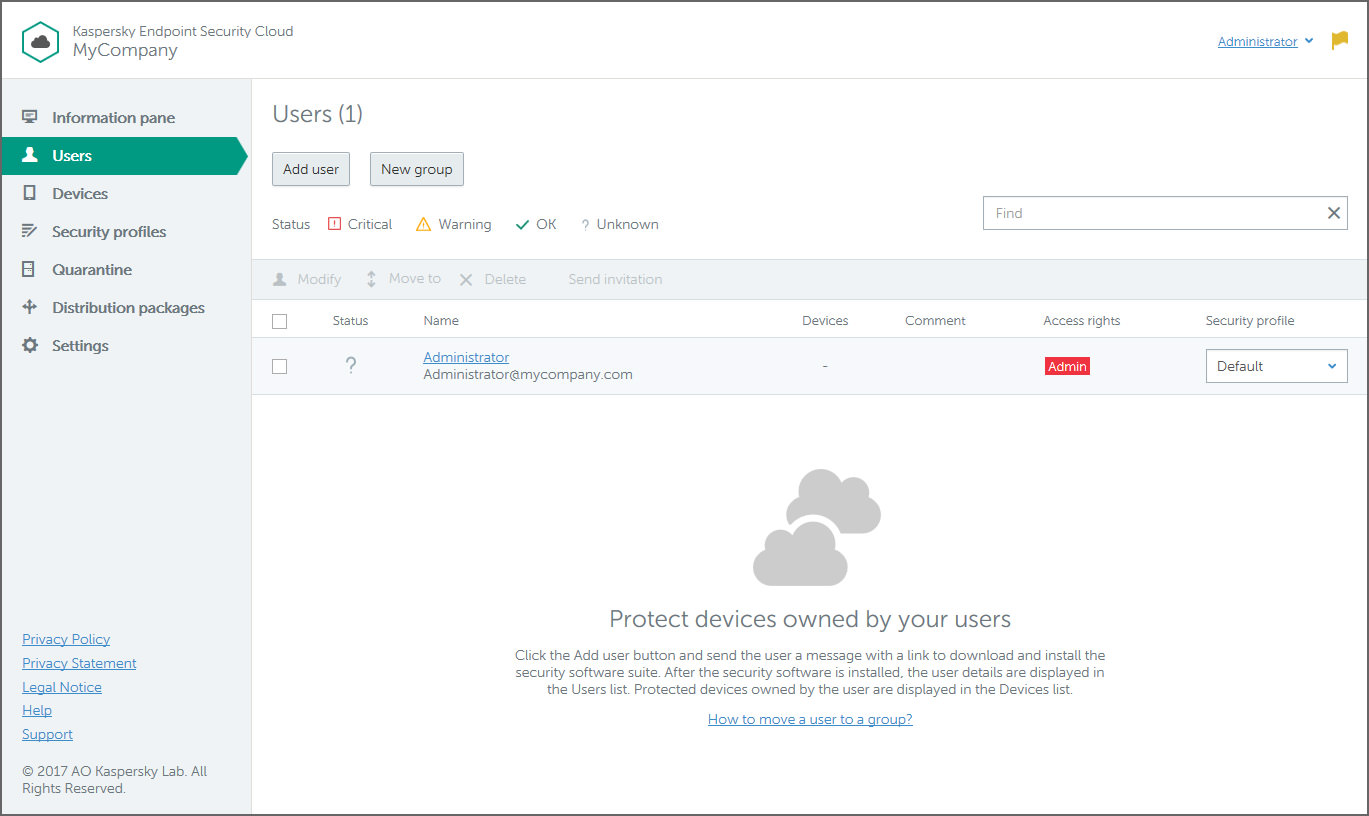Screen dimensions: 1369x816
Task: Click the Name column header
Action: [x=441, y=321]
